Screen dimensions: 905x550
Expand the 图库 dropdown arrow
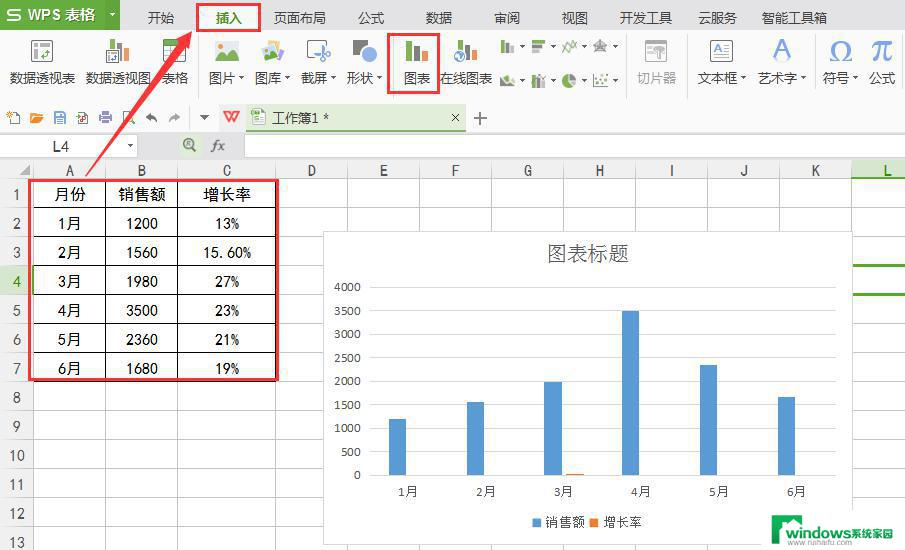click(x=287, y=78)
